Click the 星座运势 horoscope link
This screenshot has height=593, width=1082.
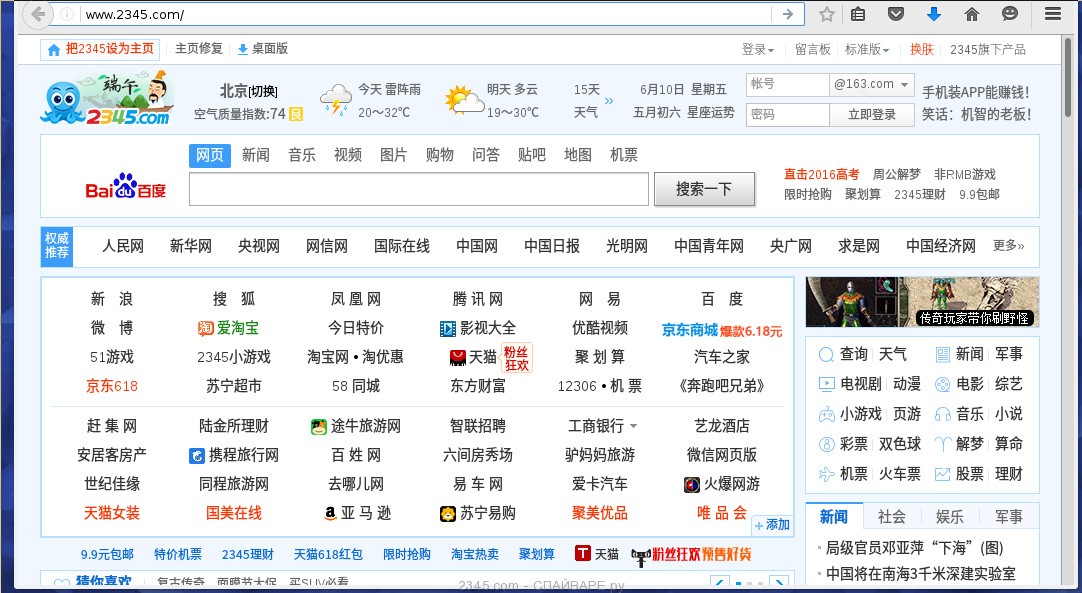[710, 113]
